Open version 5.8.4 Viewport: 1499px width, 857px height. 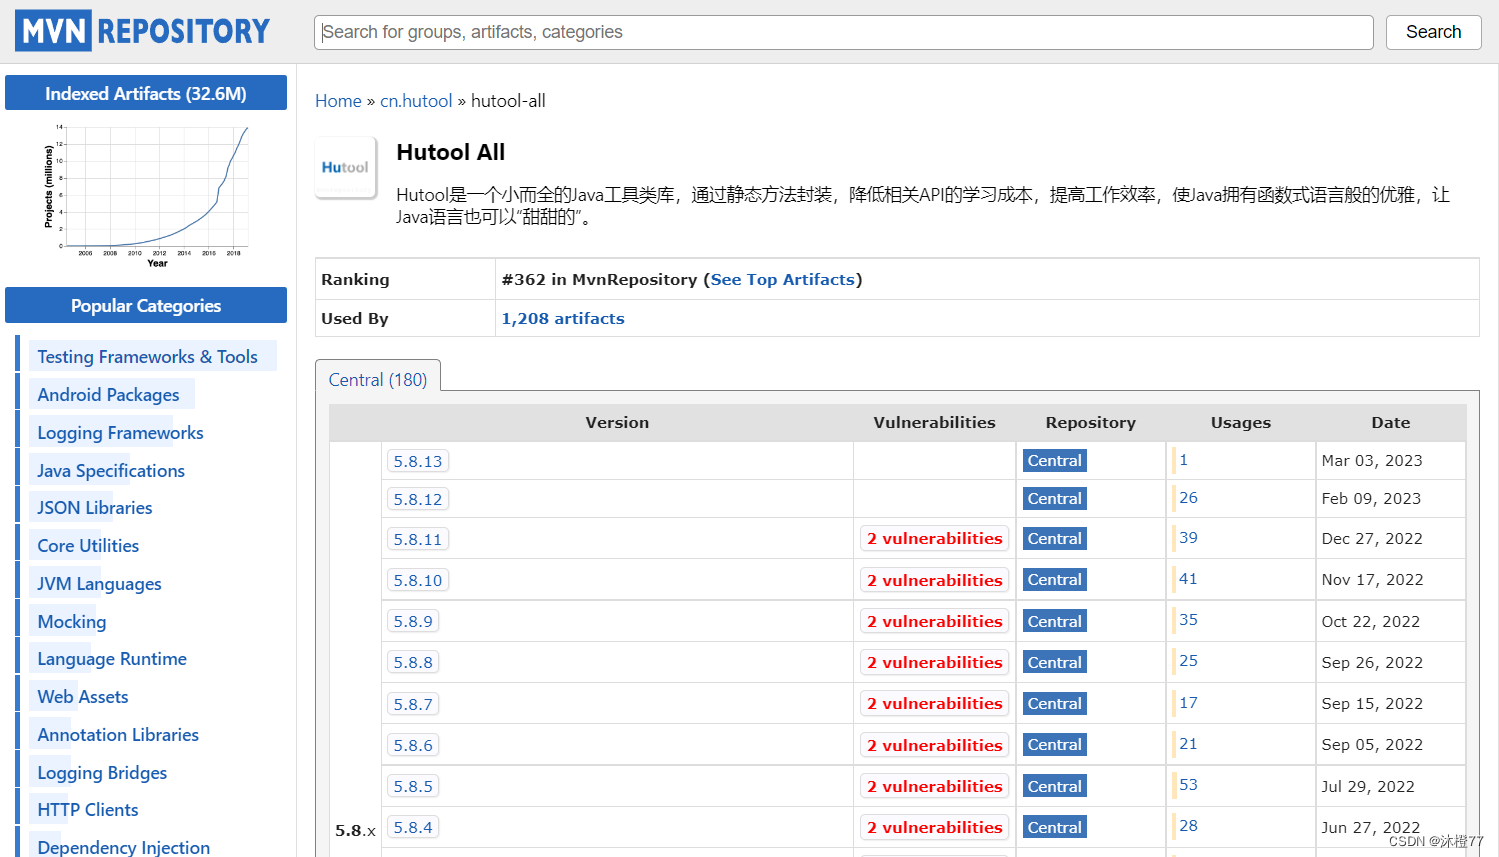click(413, 827)
